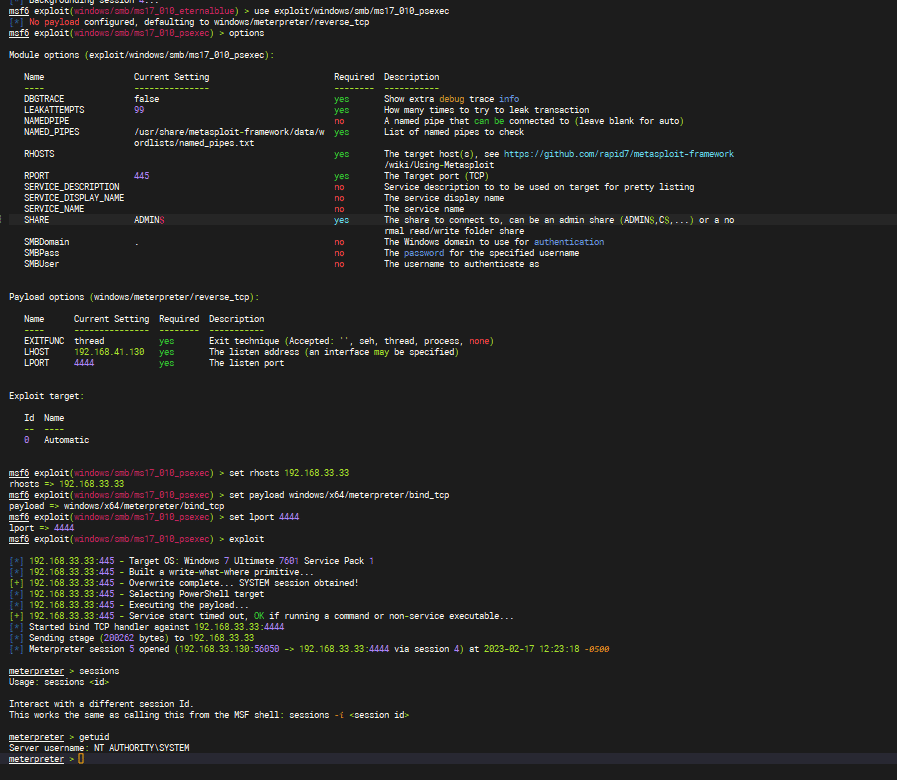Click 'Server username: NT AUTHORITY\SYSTEM' line
897x780 pixels.
(x=99, y=748)
